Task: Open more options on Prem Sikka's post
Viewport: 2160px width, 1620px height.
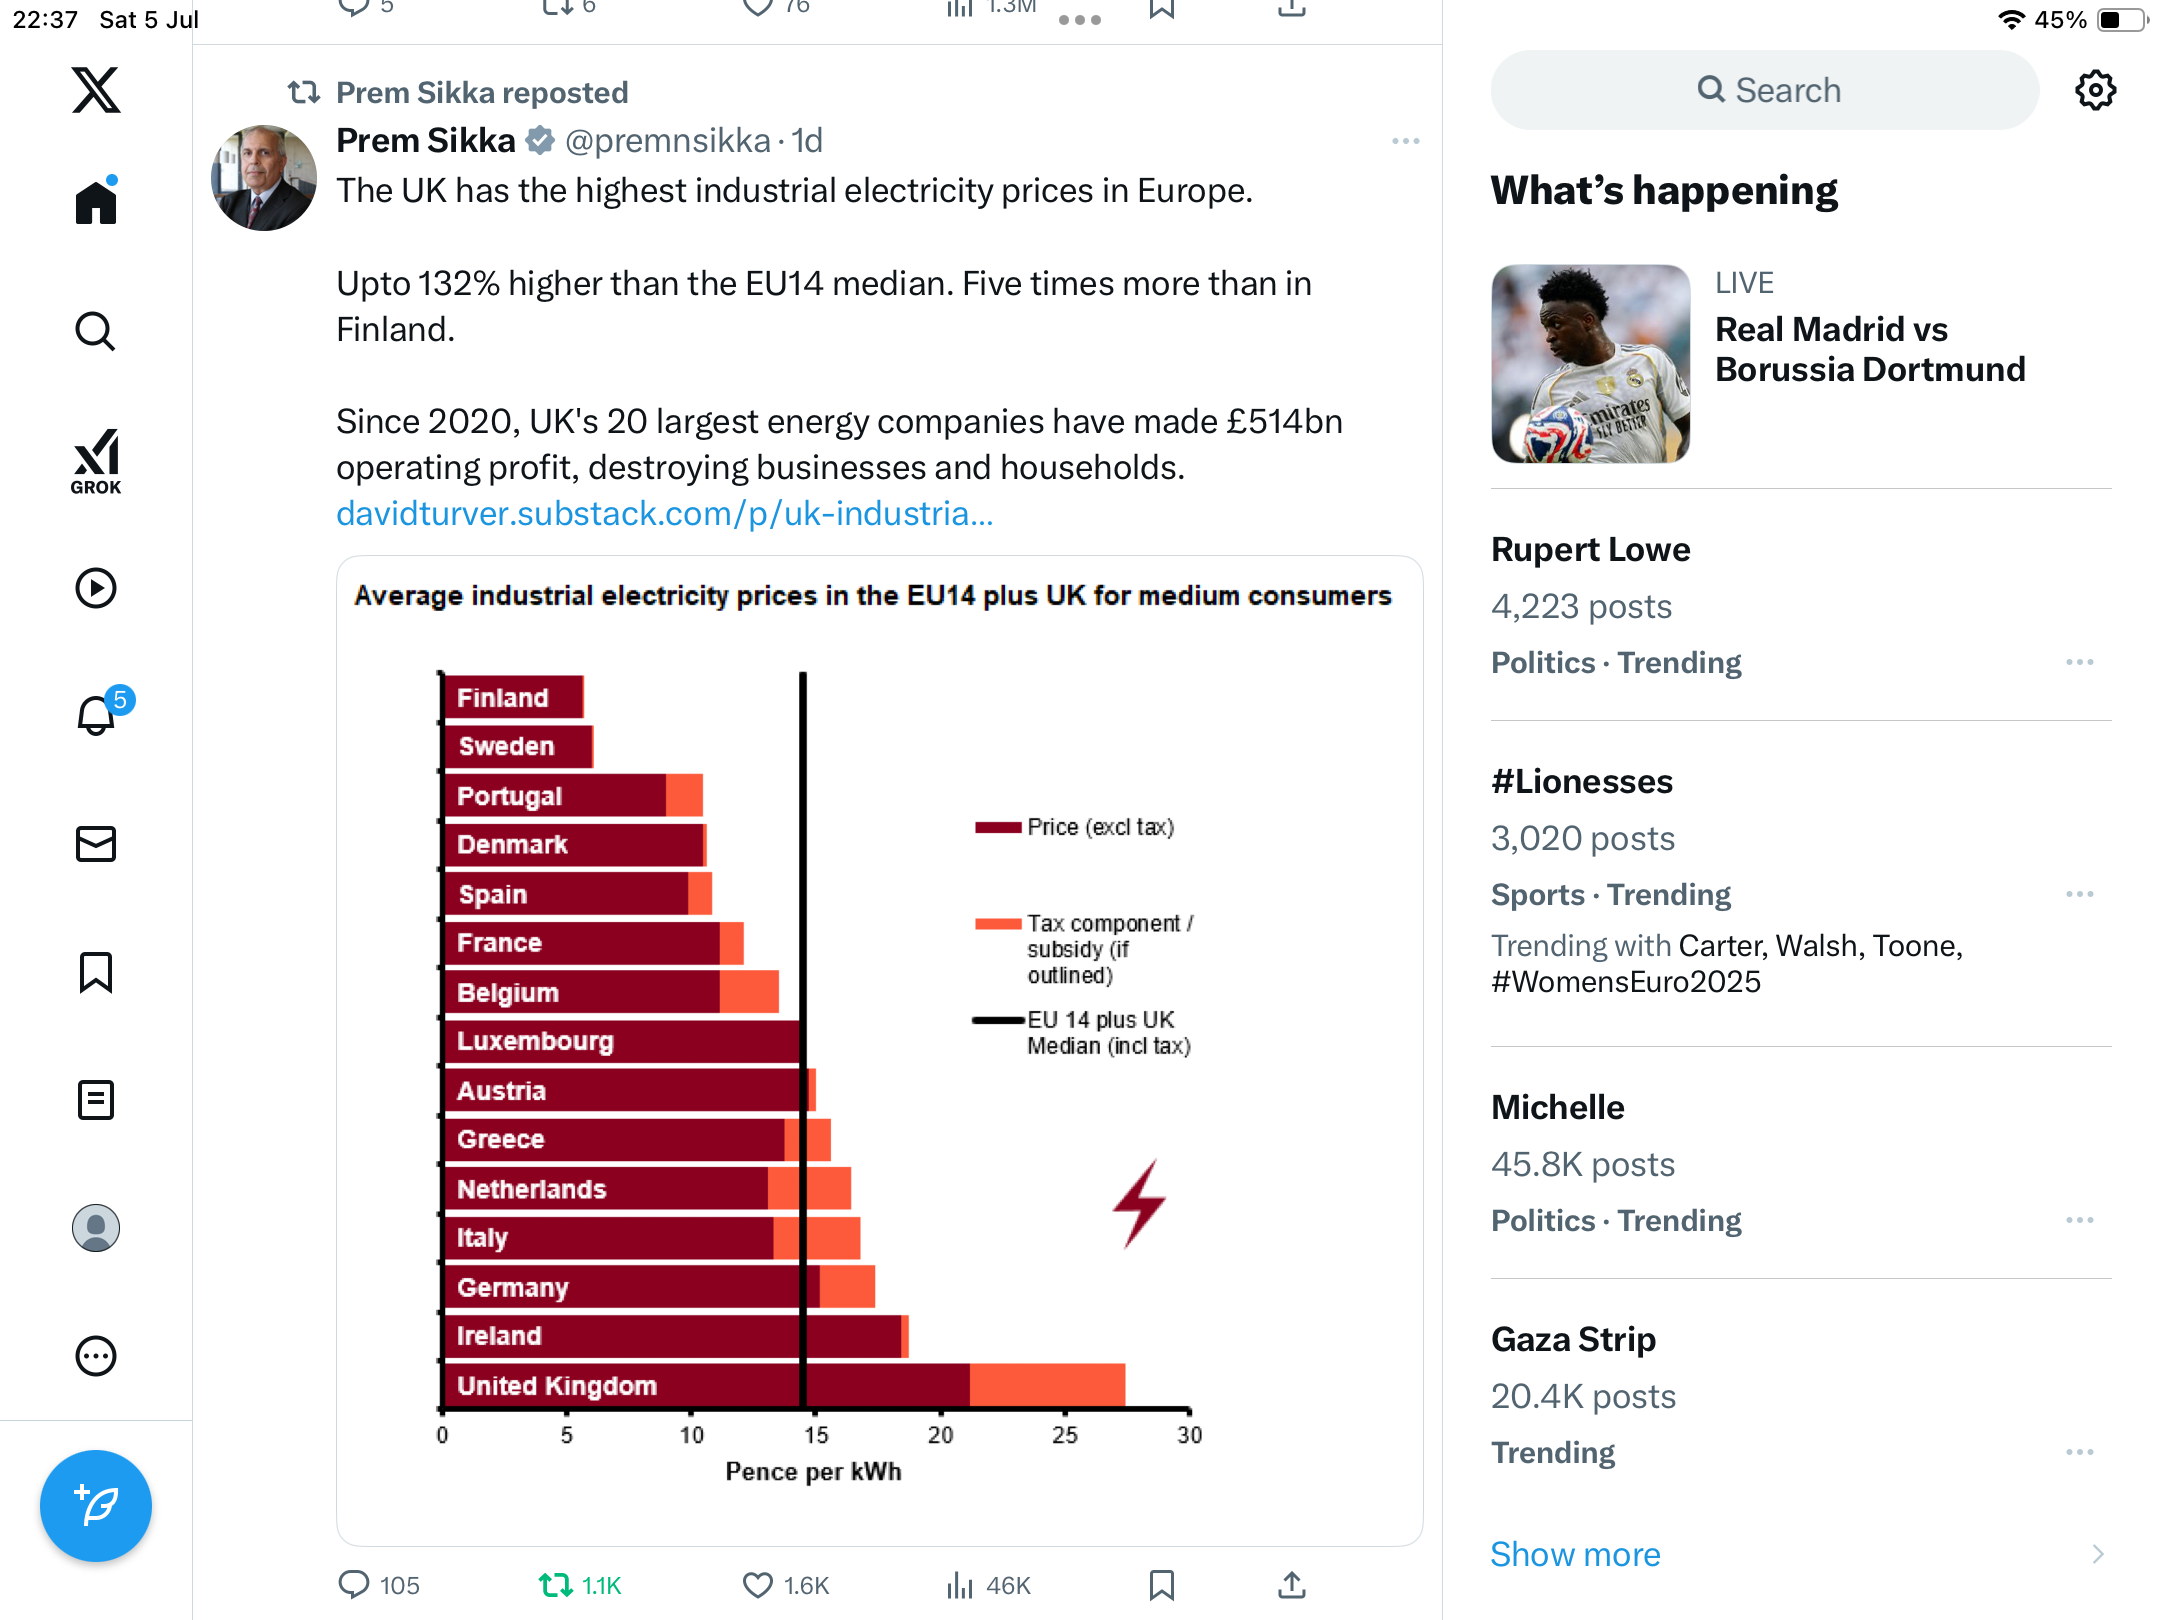Action: [1405, 141]
